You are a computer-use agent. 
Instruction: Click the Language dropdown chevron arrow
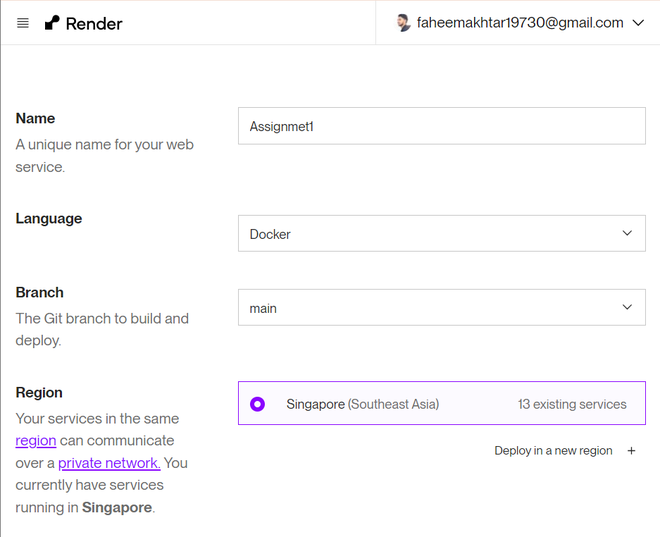pos(627,234)
